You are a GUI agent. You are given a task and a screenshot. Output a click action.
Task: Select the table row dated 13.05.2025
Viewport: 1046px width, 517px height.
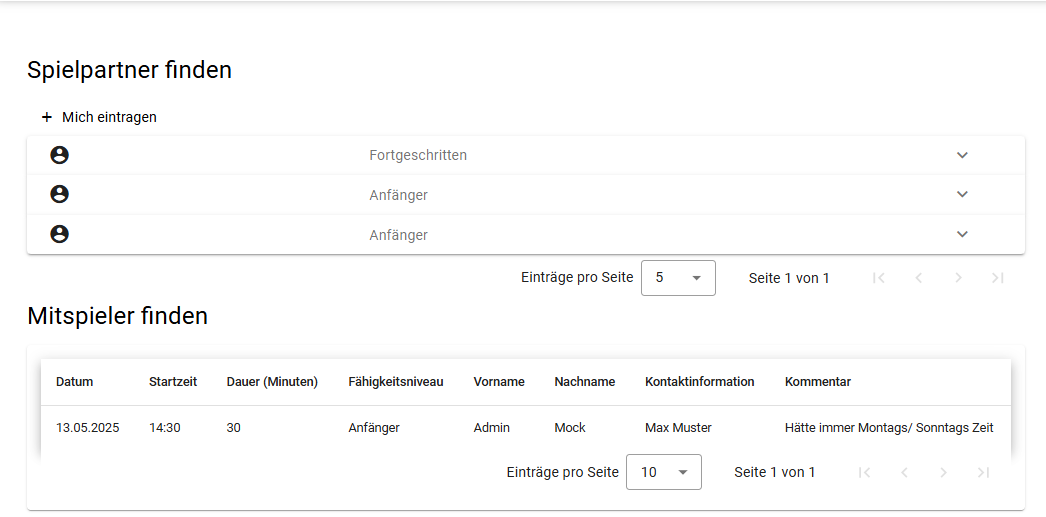click(526, 428)
